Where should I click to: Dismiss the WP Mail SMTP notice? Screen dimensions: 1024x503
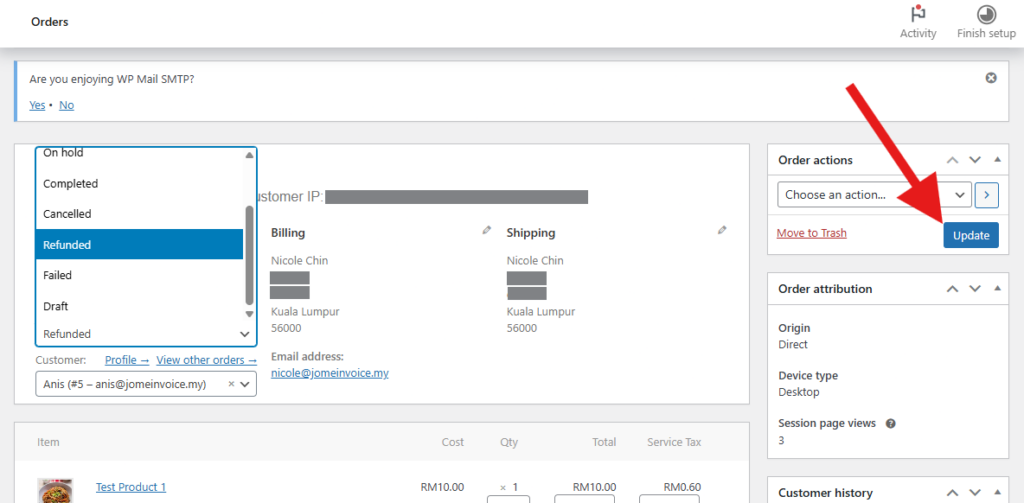click(x=991, y=78)
